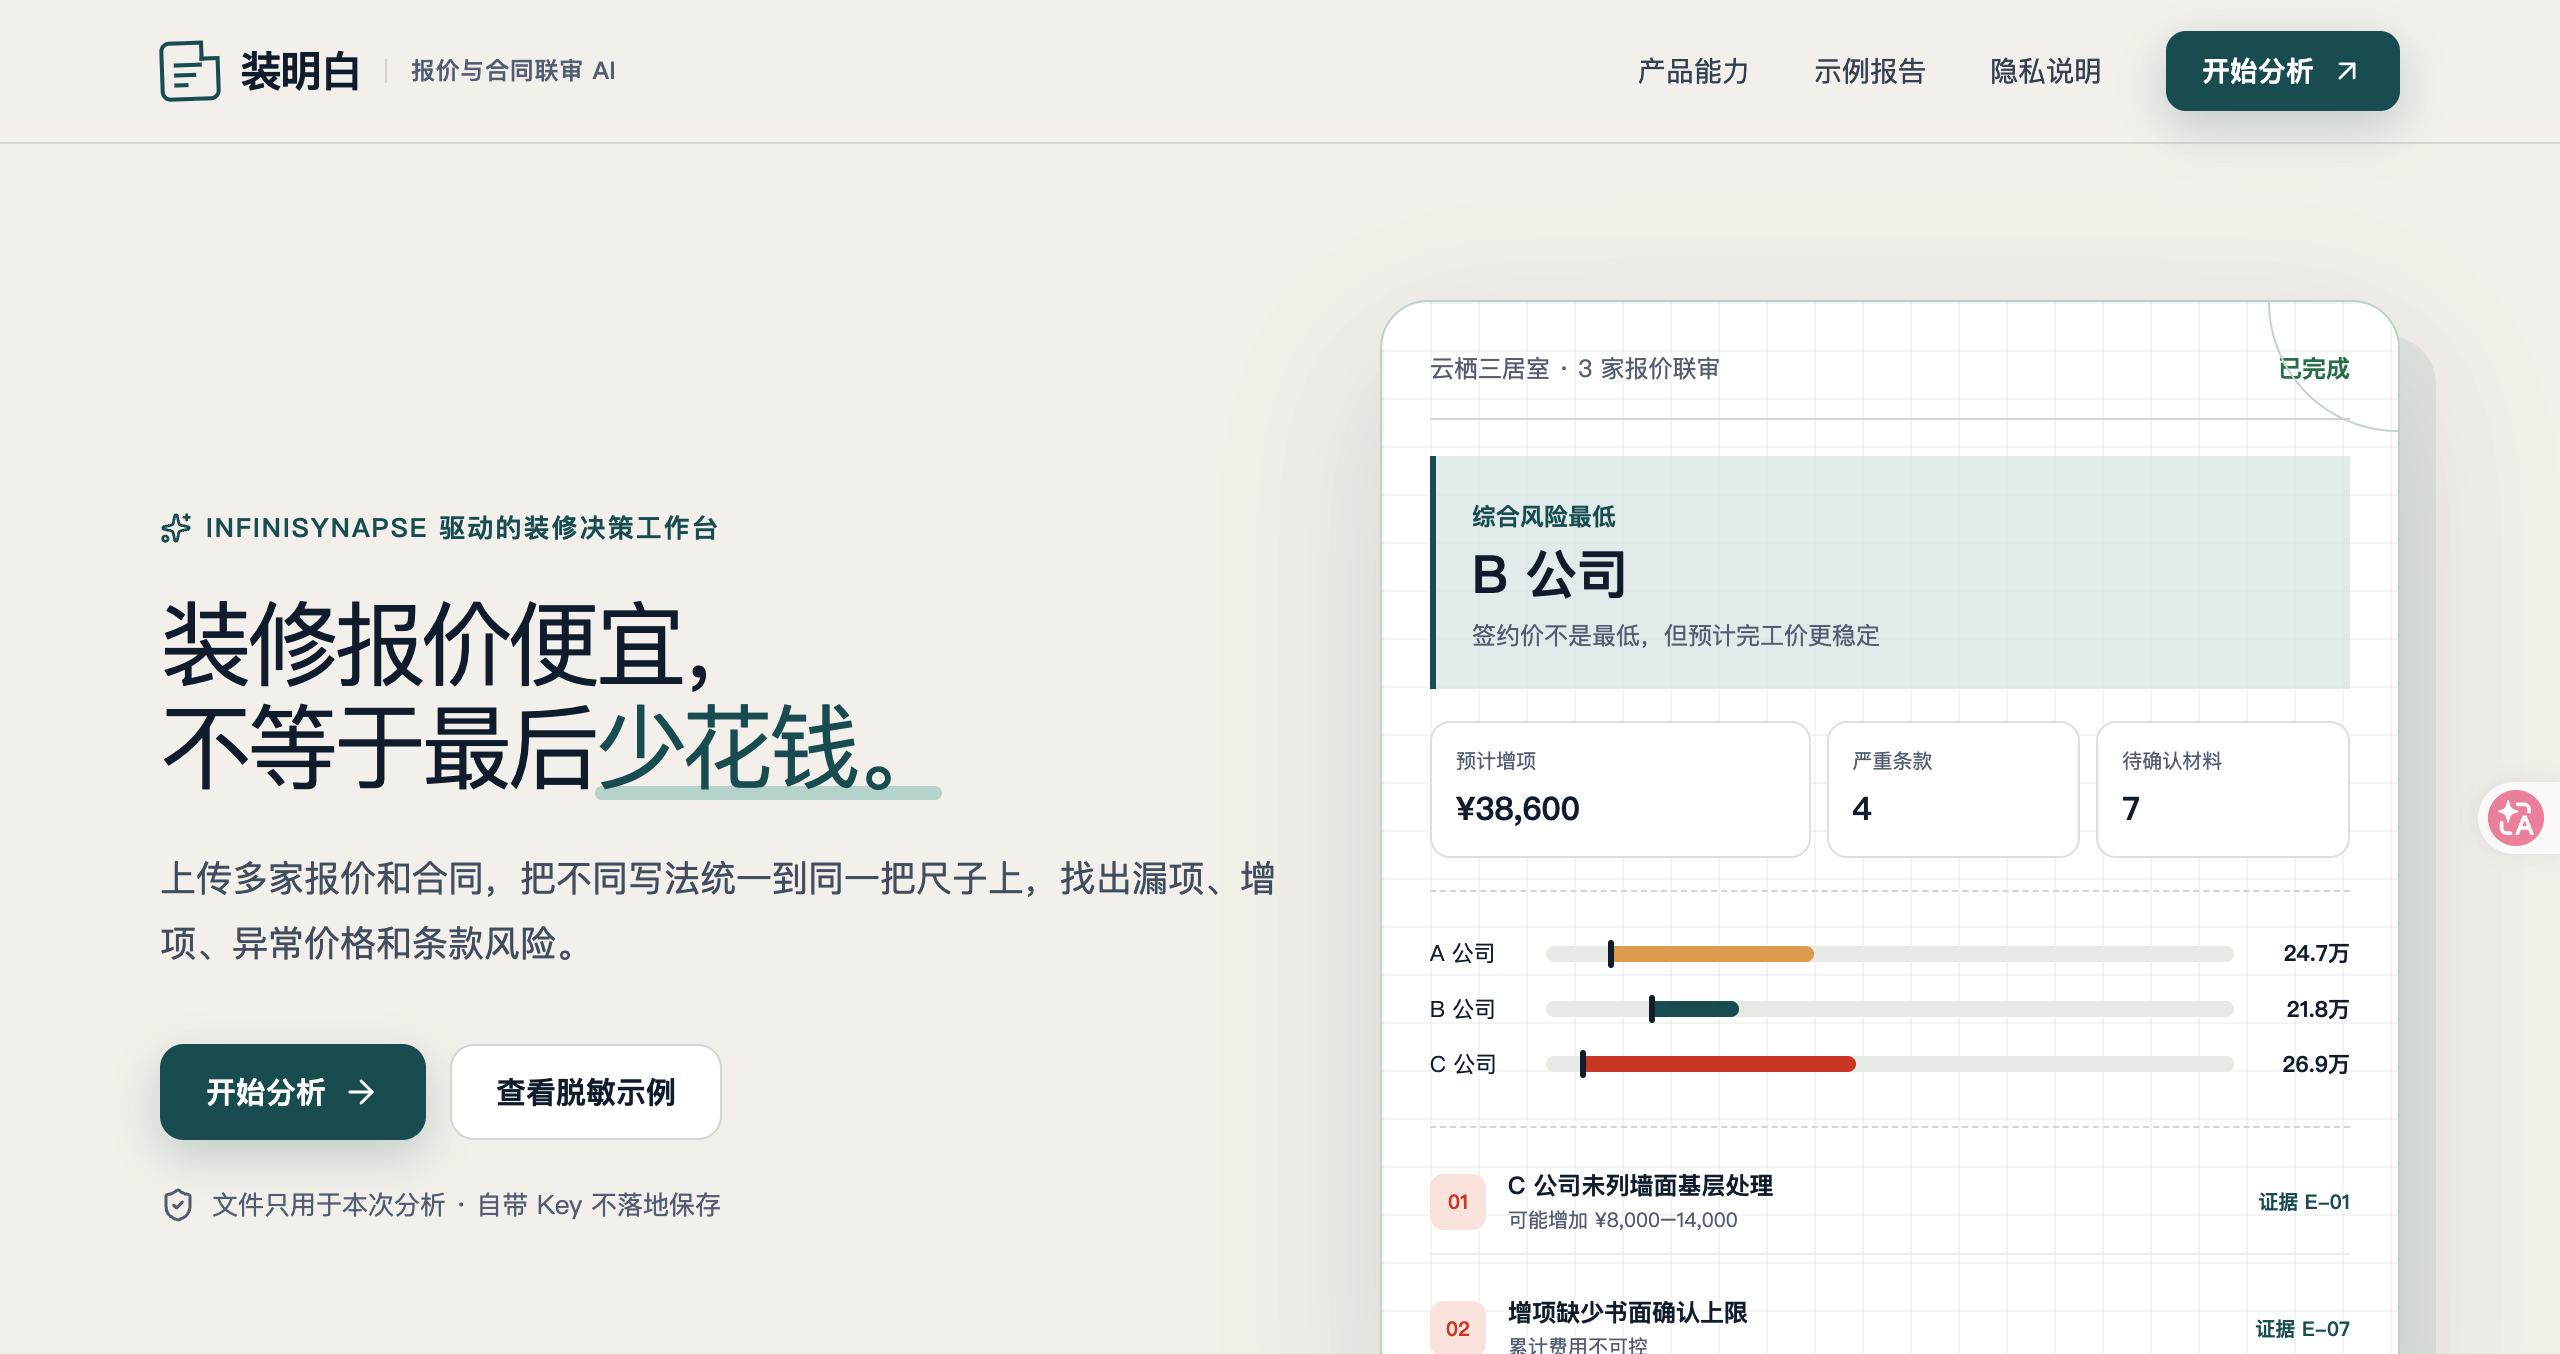
Task: Click the 02 badge for 增项缺少书面确认上限
Action: click(x=1458, y=1328)
